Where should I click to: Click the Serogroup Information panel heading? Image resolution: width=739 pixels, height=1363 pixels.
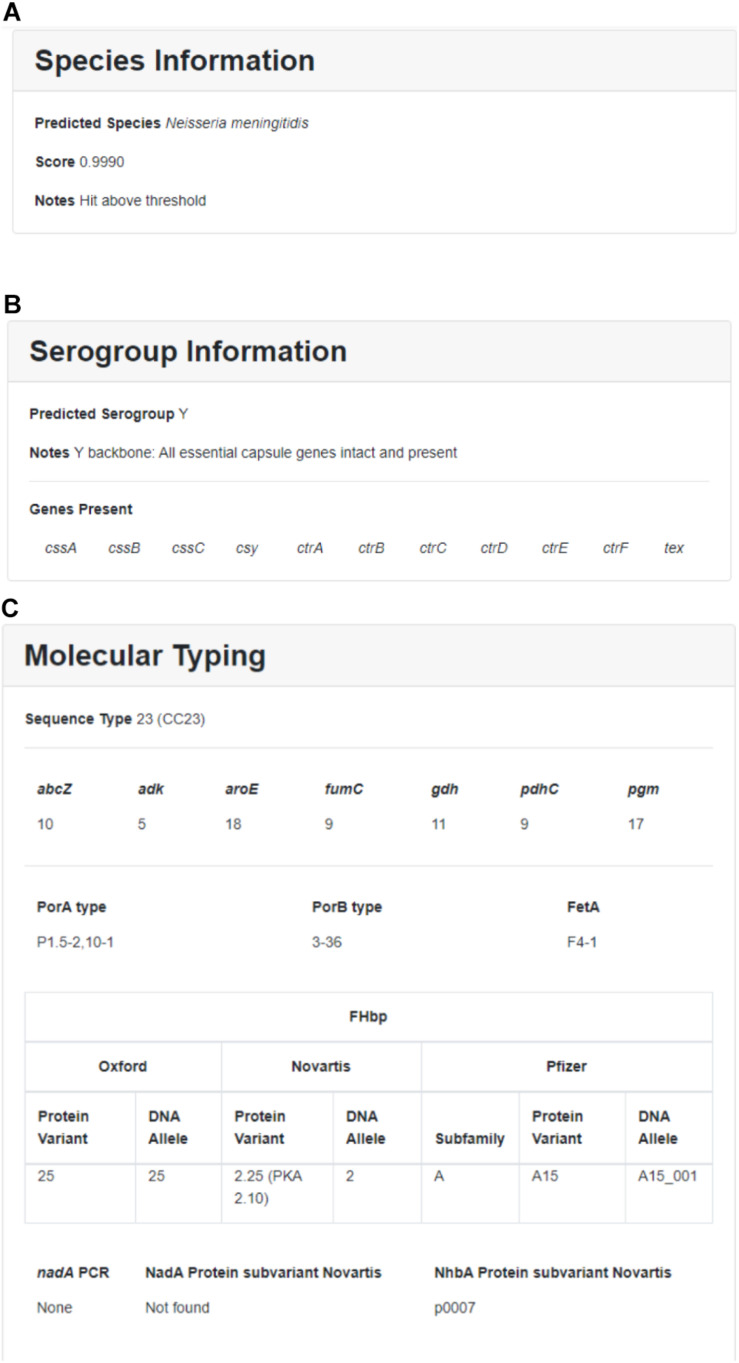(x=188, y=351)
